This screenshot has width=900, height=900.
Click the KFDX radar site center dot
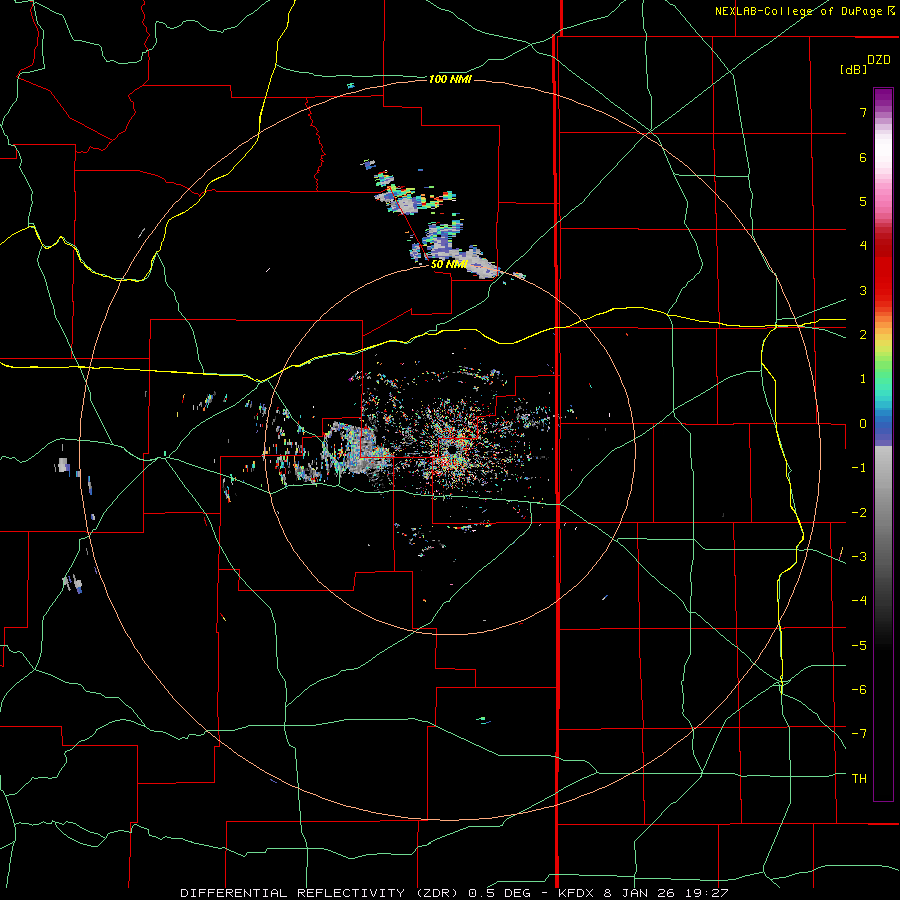pyautogui.click(x=452, y=449)
